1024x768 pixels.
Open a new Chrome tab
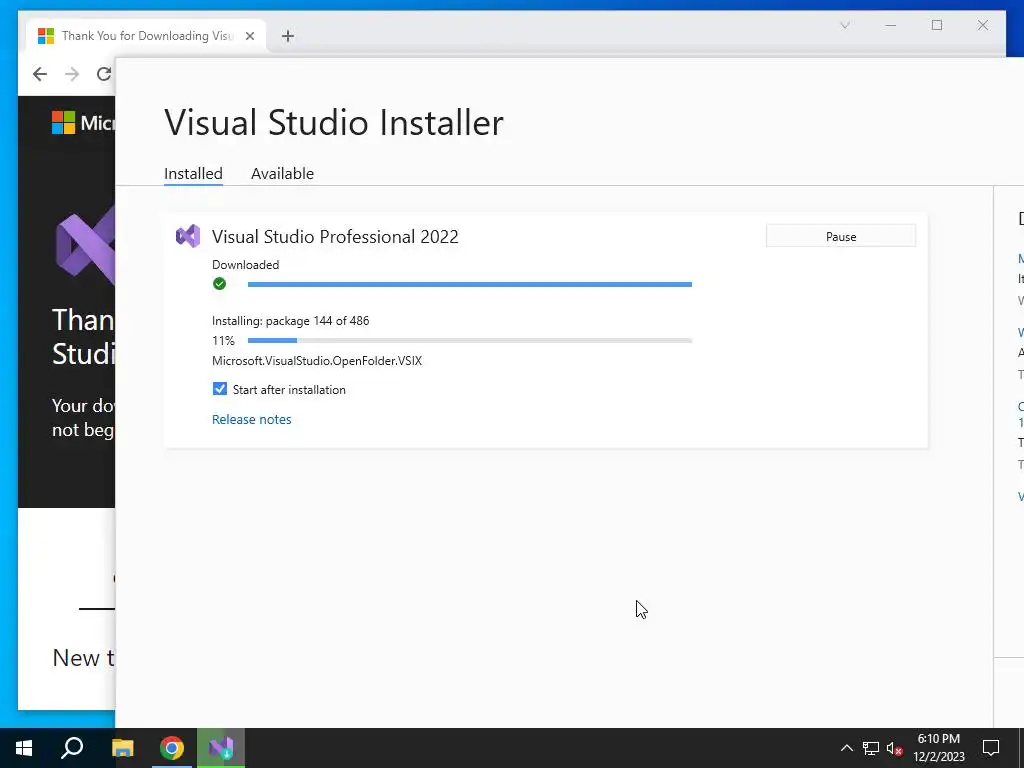point(287,36)
